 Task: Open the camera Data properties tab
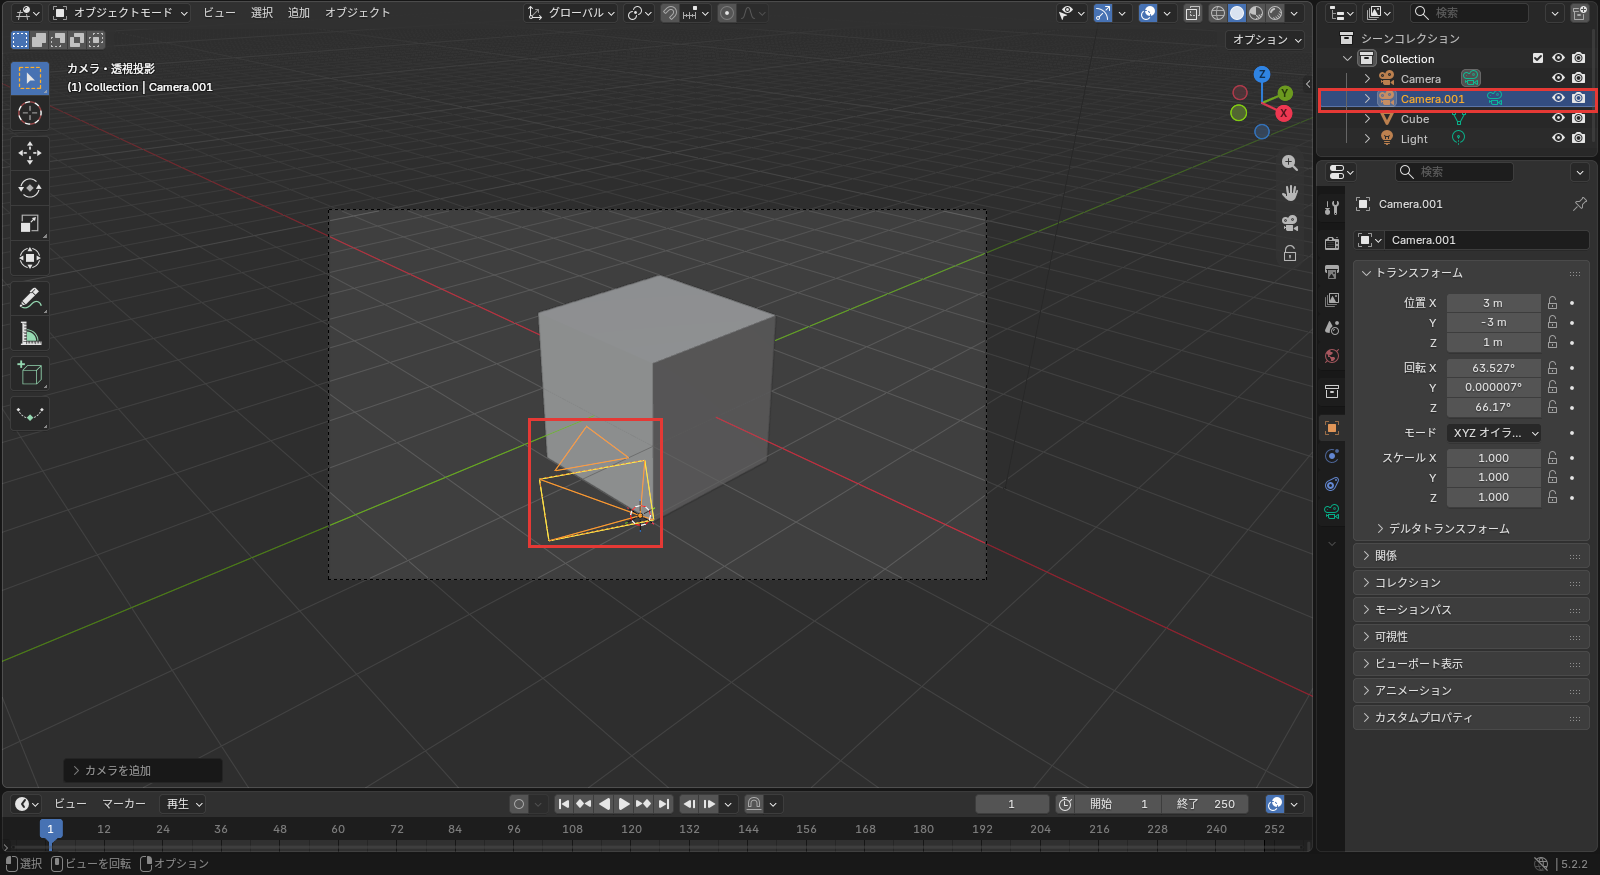click(x=1332, y=512)
